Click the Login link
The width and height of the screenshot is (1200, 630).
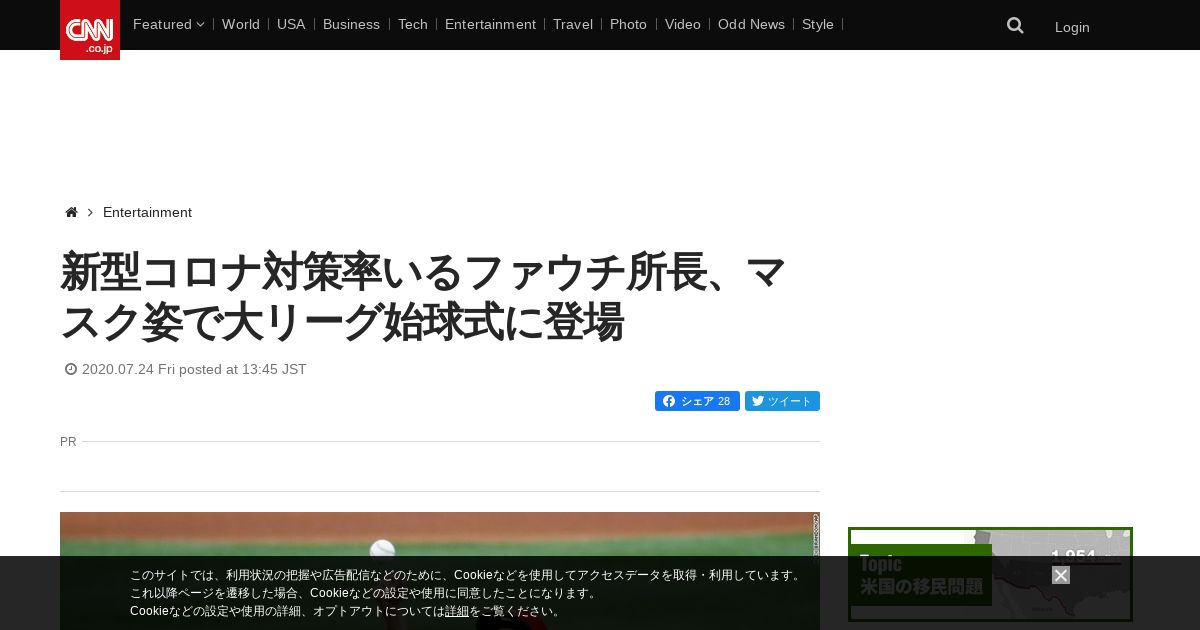tap(1072, 27)
